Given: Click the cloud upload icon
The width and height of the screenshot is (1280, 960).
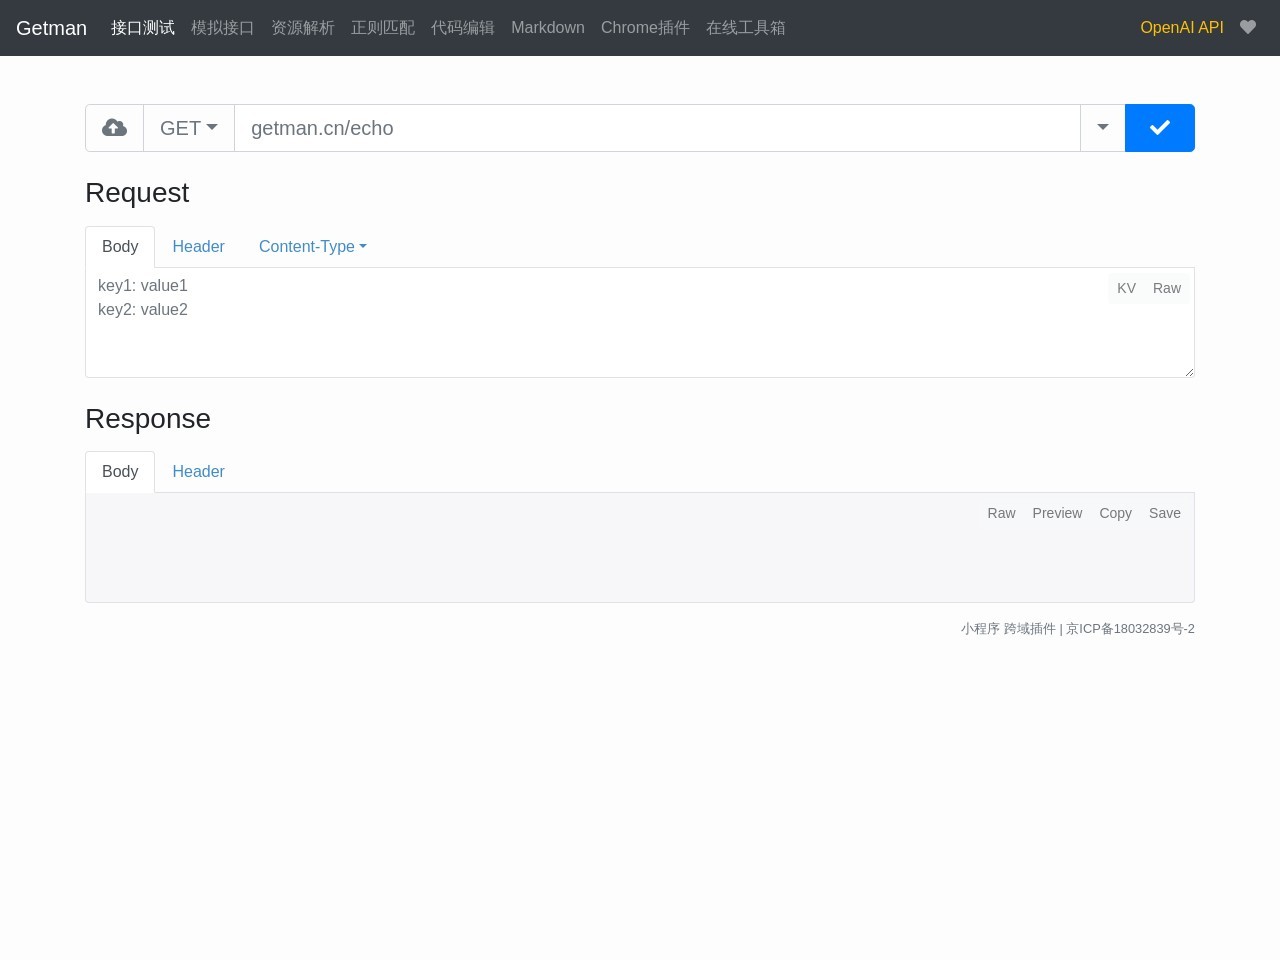Looking at the screenshot, I should pyautogui.click(x=115, y=128).
